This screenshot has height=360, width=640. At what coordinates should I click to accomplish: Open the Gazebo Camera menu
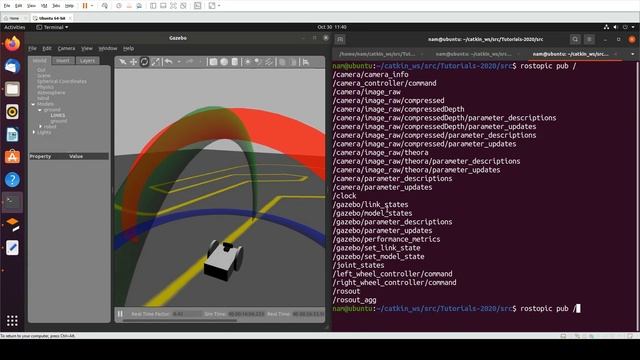point(66,48)
